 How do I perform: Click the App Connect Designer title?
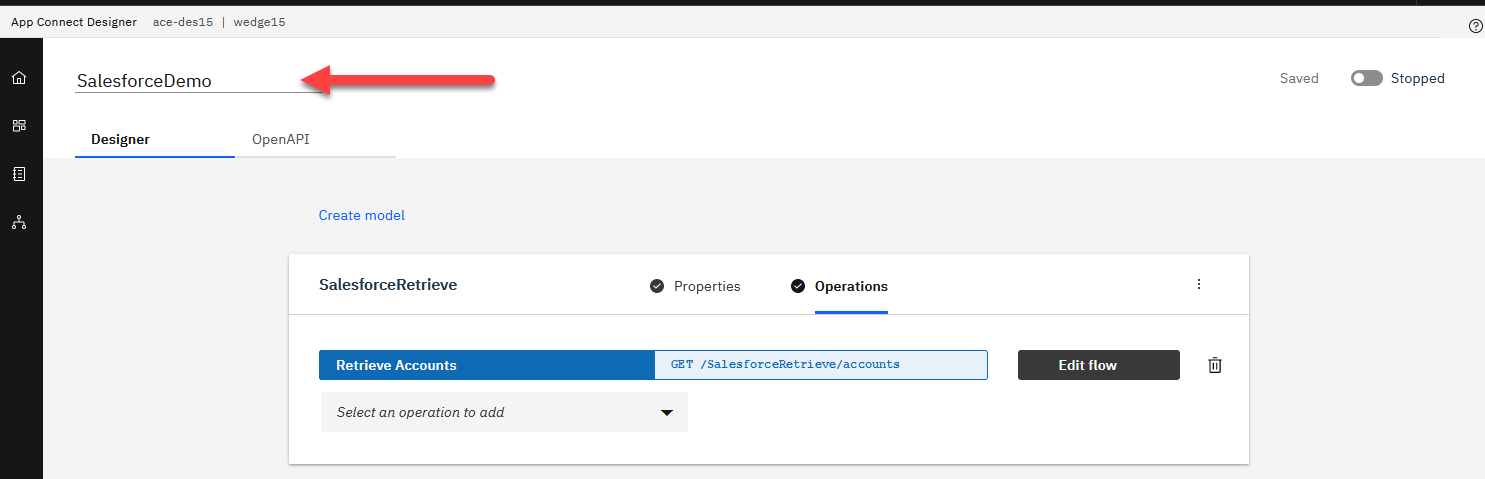pos(74,22)
